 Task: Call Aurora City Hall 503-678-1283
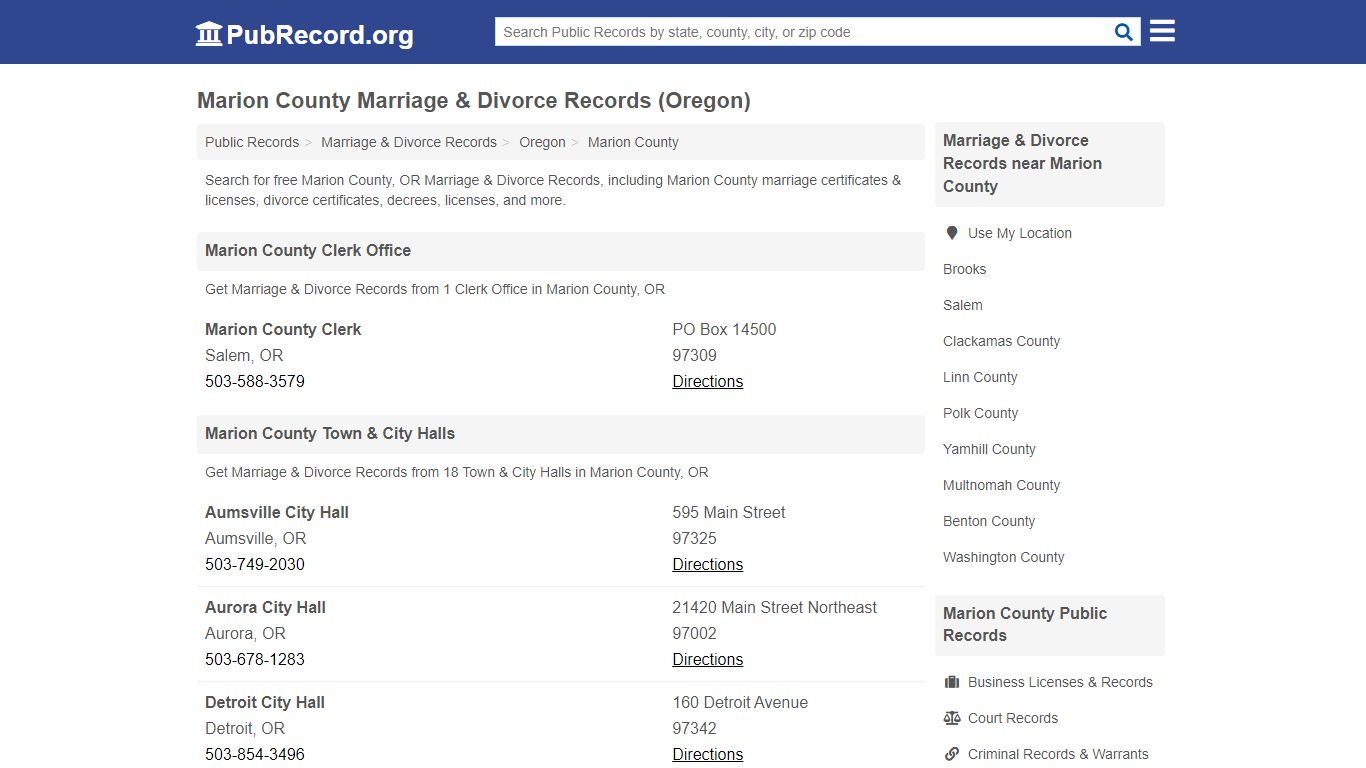click(255, 659)
